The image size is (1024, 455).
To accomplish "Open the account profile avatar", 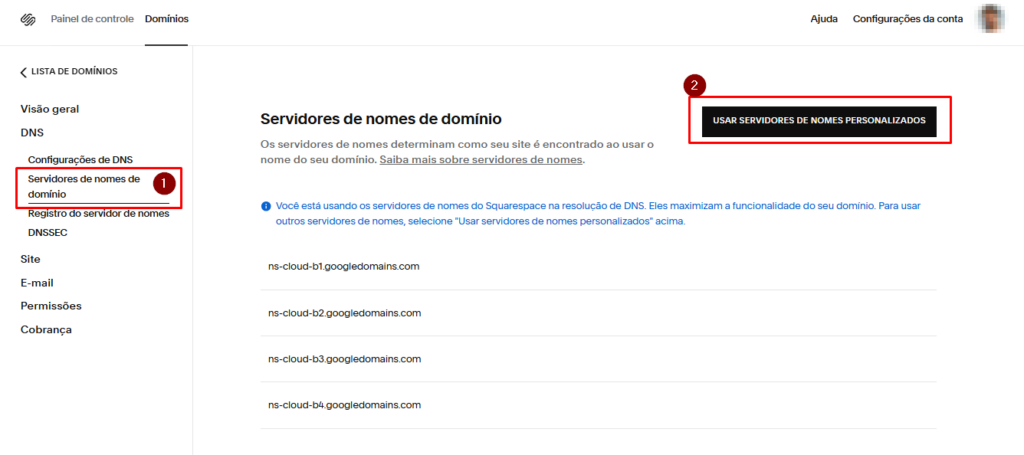I will tap(990, 19).
